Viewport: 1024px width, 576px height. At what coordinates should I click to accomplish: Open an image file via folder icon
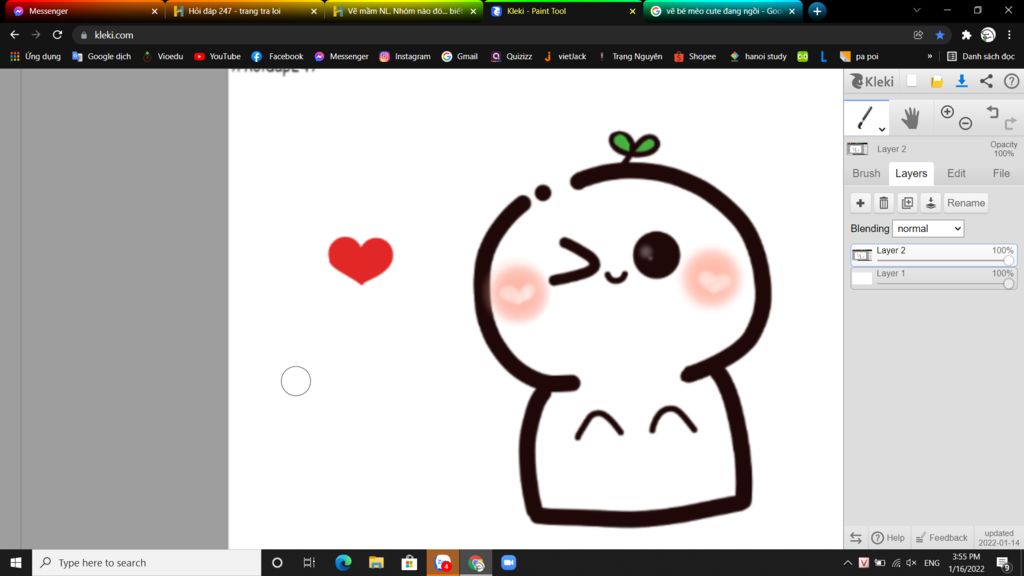[936, 82]
